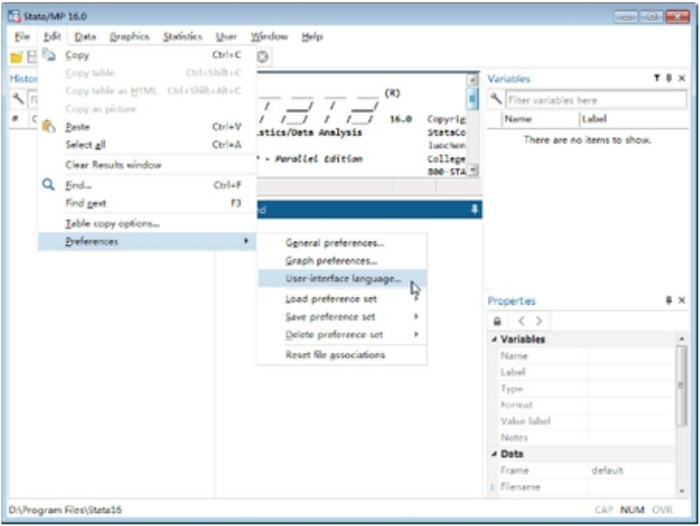Collapse the Data section in Properties

point(494,454)
